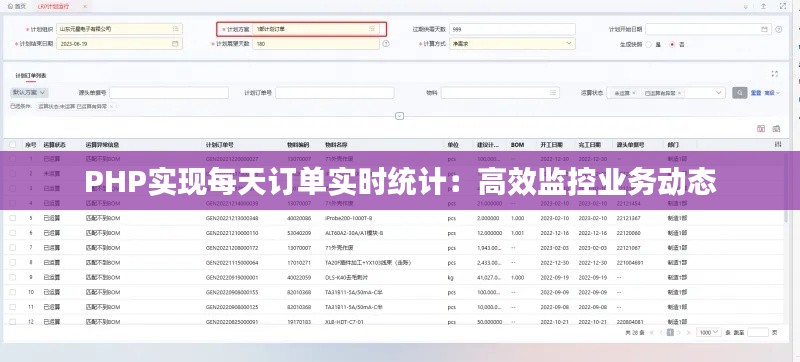This screenshot has height=362, width=800.
Task: Open the 默认方案 dropdown
Action: pos(30,93)
